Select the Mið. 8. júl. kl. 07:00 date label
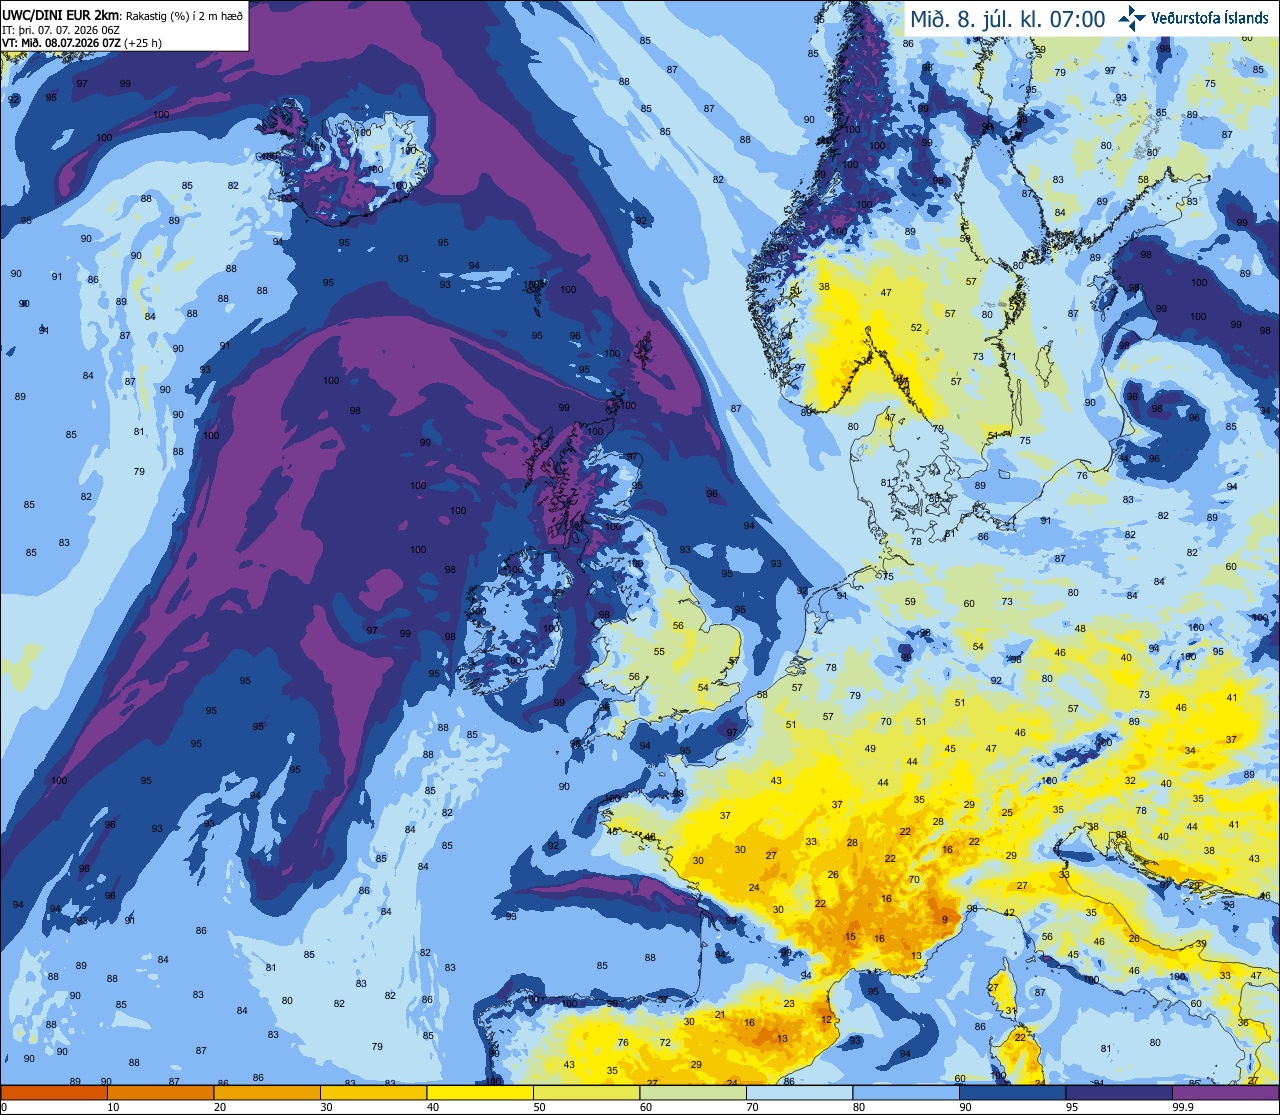Viewport: 1280px width, 1115px height. point(1007,19)
